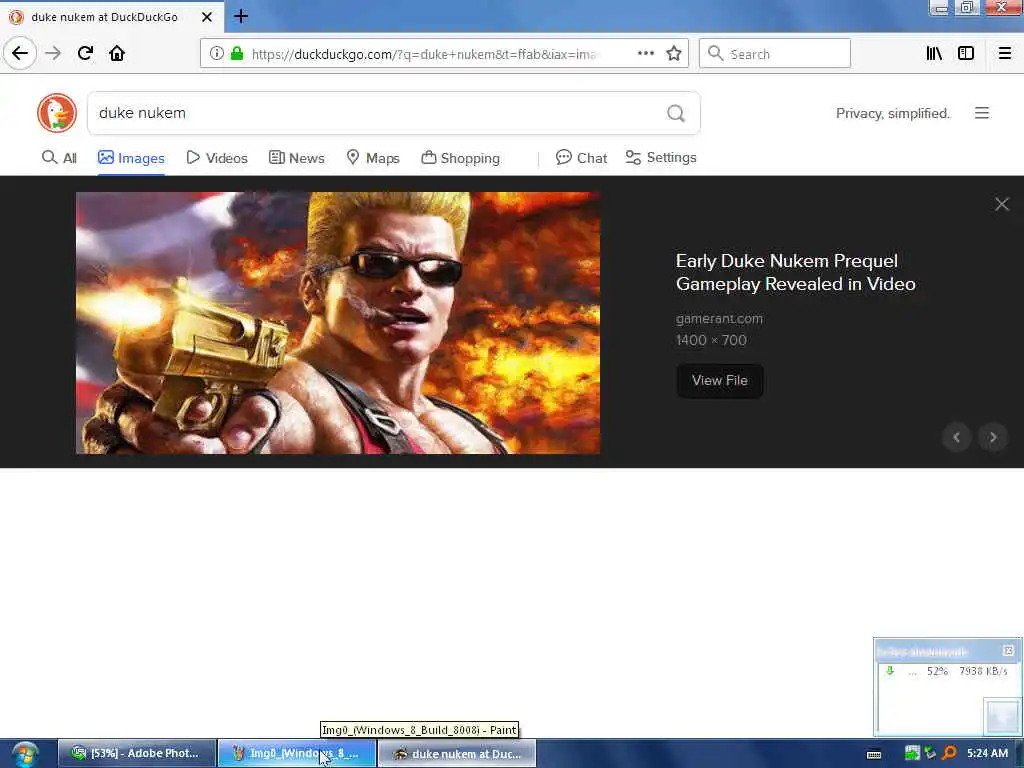
Task: Show site information icon in address bar
Action: (216, 54)
